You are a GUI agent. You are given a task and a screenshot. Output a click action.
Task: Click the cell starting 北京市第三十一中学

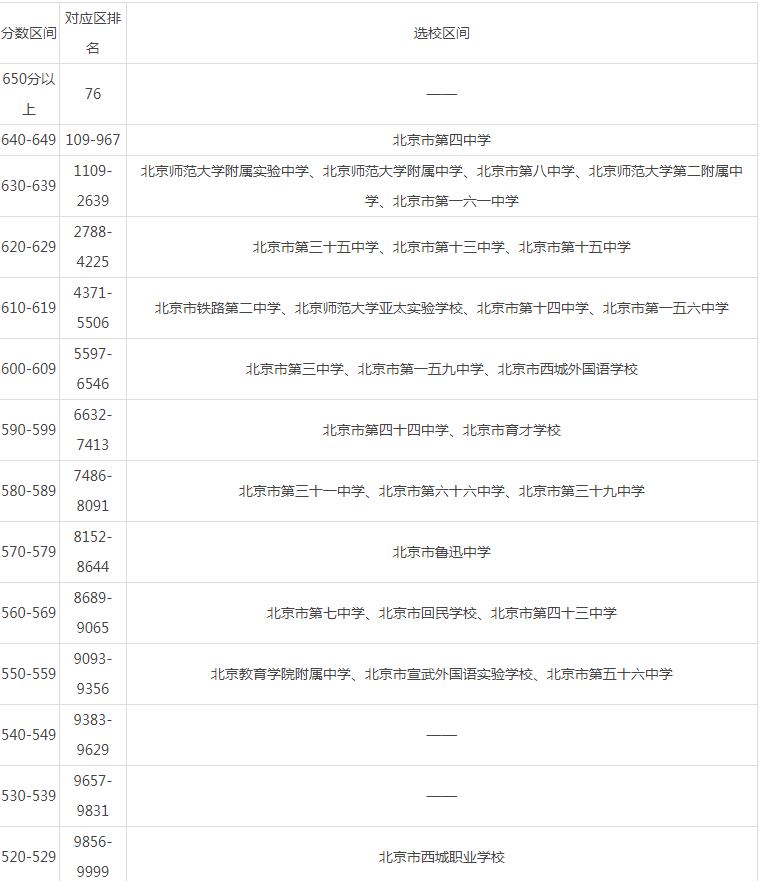[x=442, y=491]
